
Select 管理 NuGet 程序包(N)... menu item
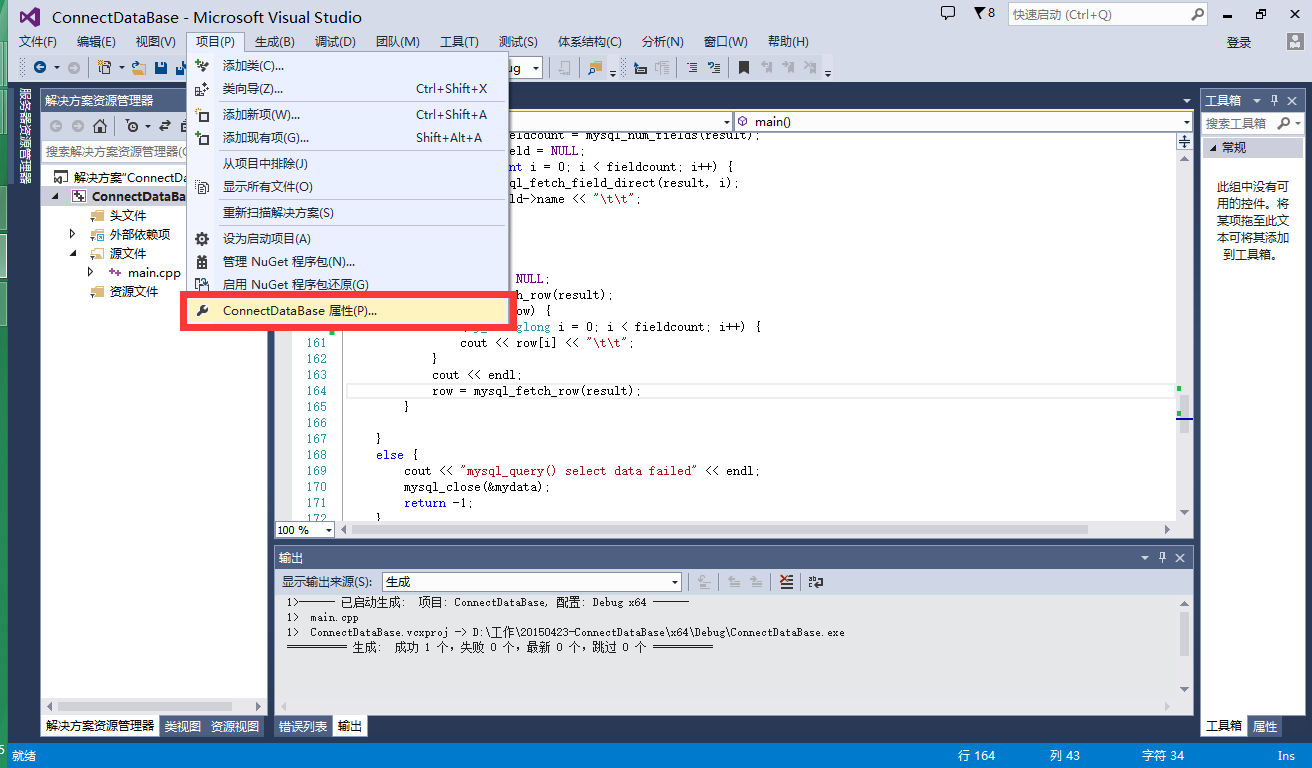(348, 262)
